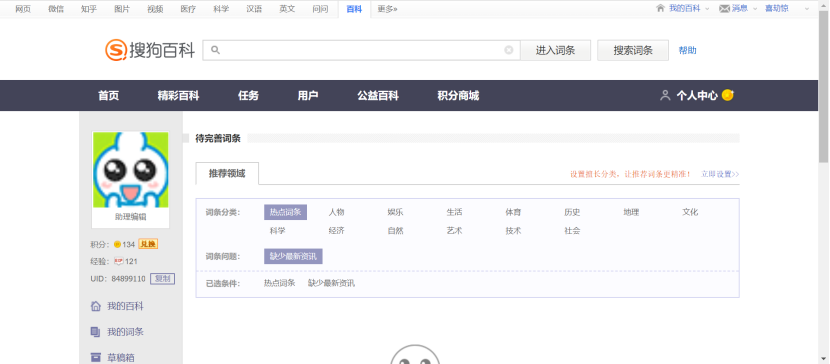Open the 更多» menu in top bar
Viewport: 830px width, 364px height.
click(x=387, y=8)
